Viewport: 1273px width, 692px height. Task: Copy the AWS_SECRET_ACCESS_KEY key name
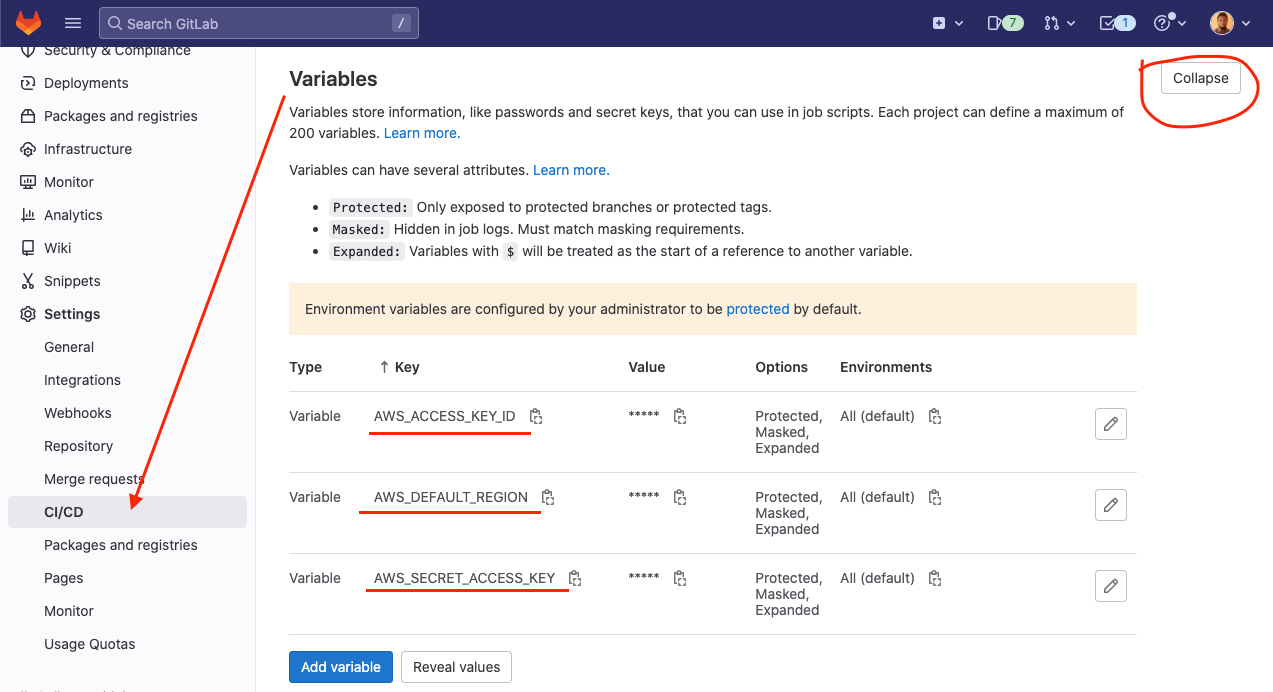[x=575, y=578]
